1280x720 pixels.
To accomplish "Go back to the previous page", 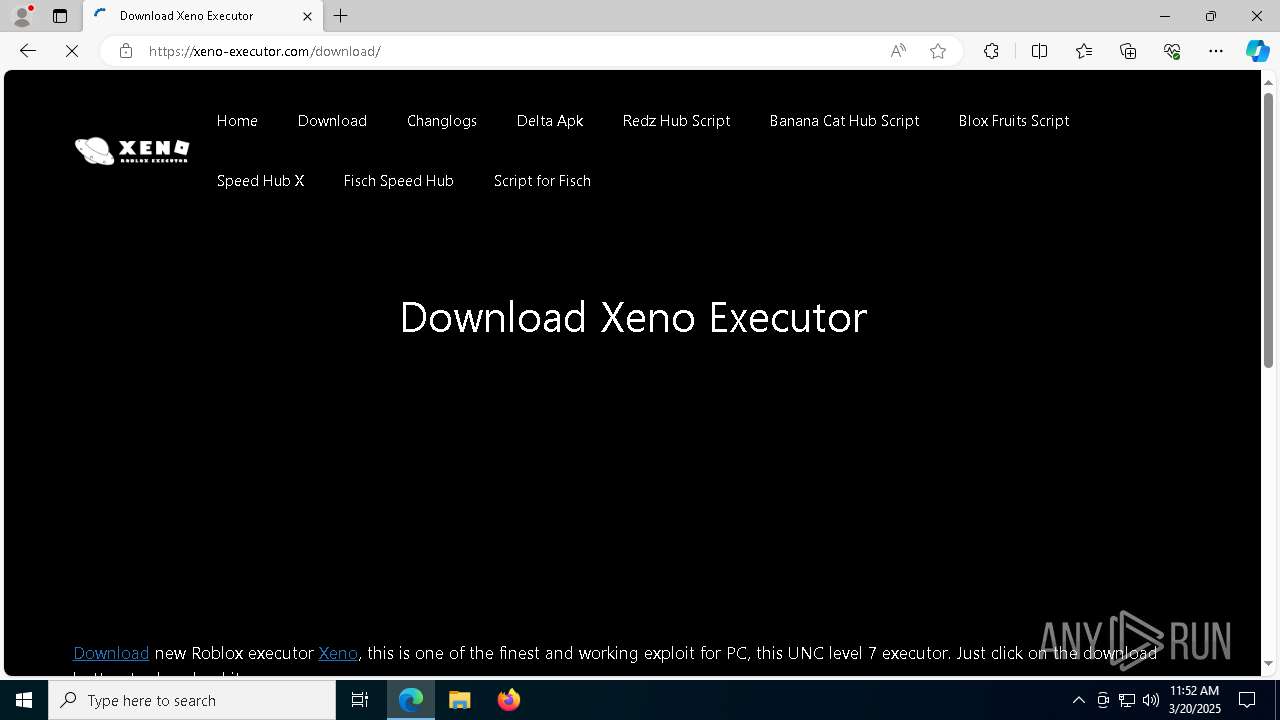I will pyautogui.click(x=28, y=51).
